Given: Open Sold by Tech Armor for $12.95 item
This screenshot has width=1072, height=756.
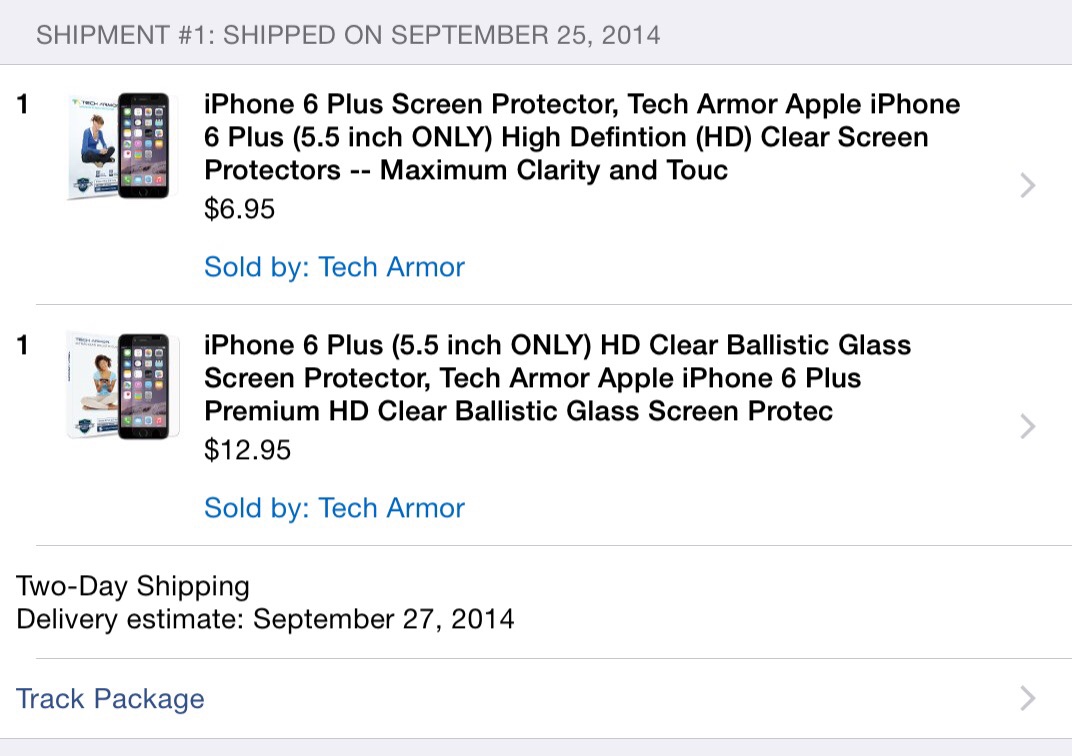Looking at the screenshot, I should [334, 508].
